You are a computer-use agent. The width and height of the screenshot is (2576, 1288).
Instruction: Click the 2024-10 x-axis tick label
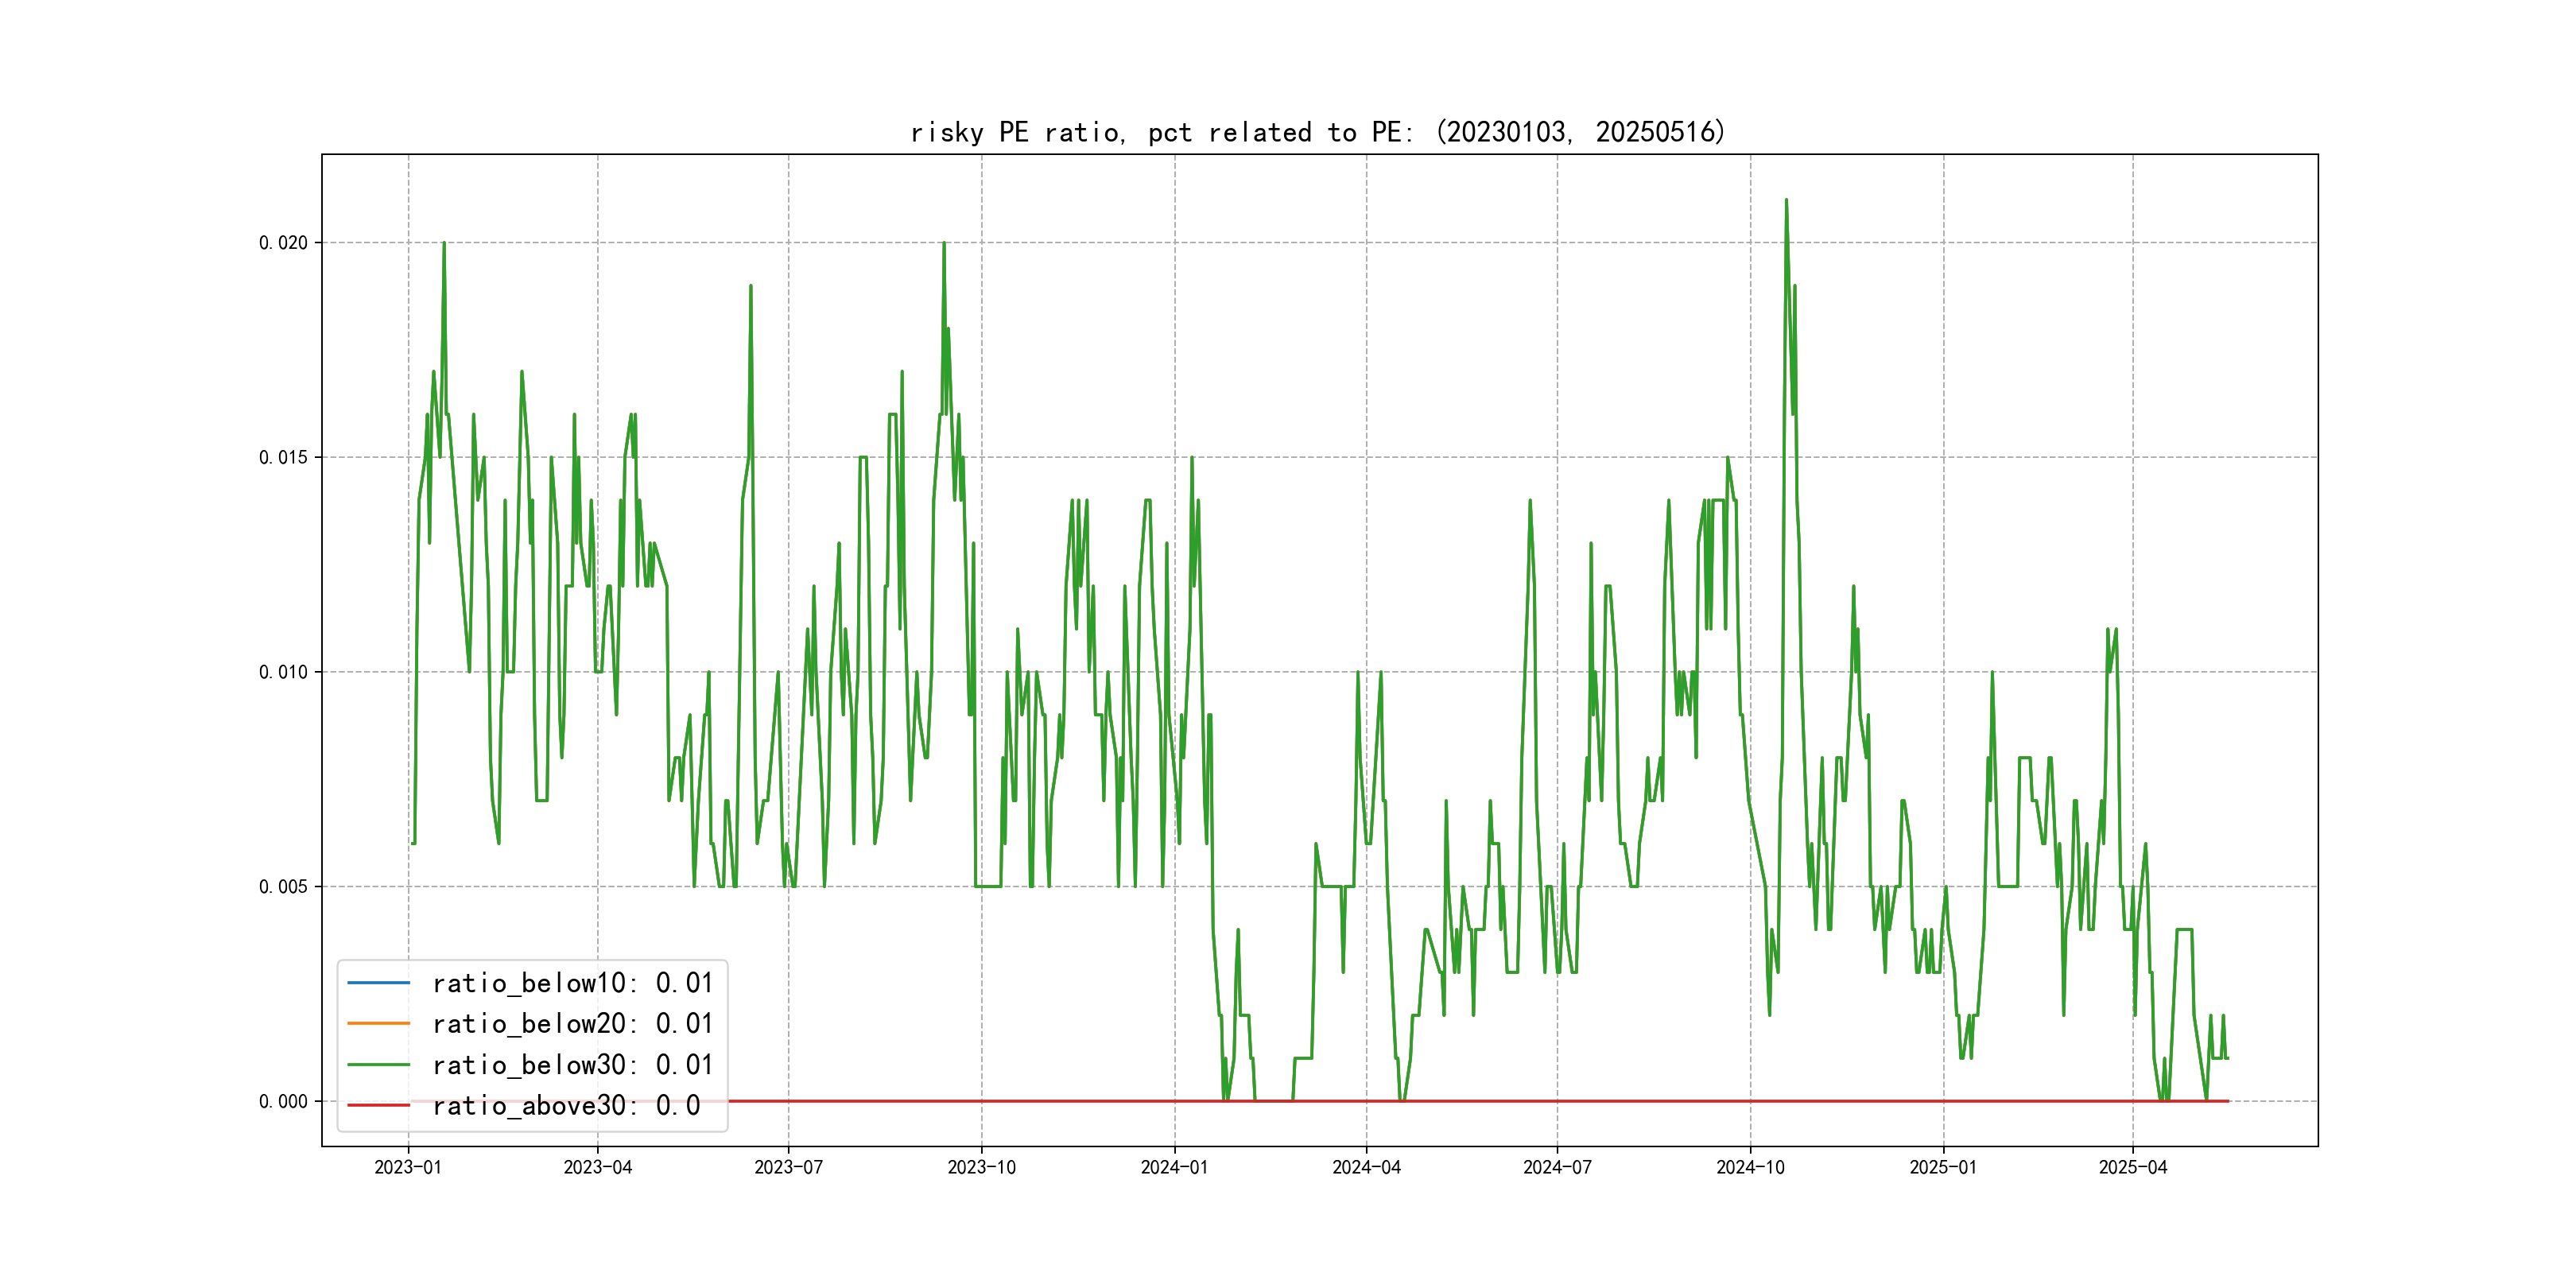pyautogui.click(x=1750, y=1168)
